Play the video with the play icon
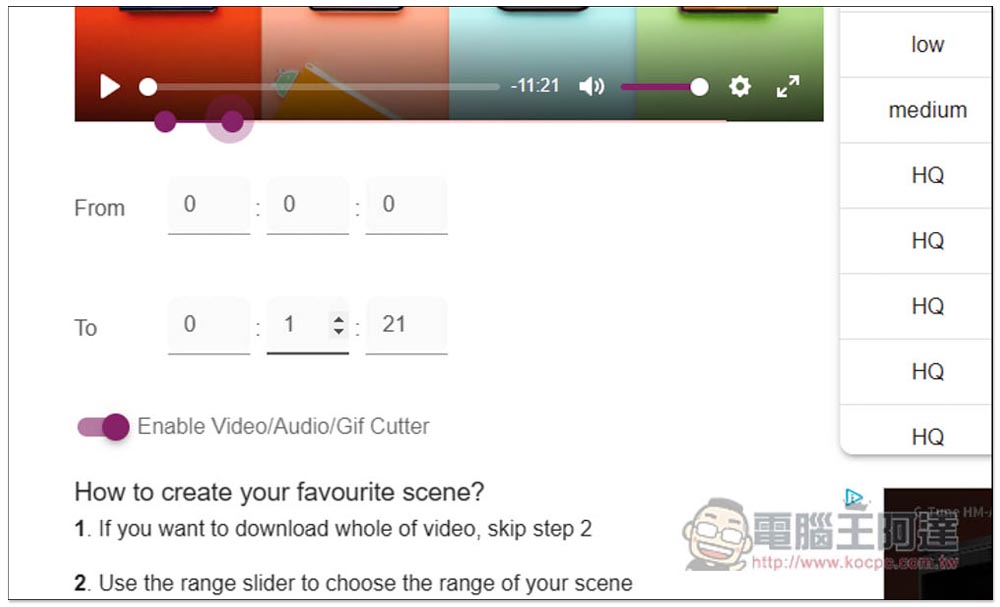The height and width of the screenshot is (607, 1000). [110, 86]
